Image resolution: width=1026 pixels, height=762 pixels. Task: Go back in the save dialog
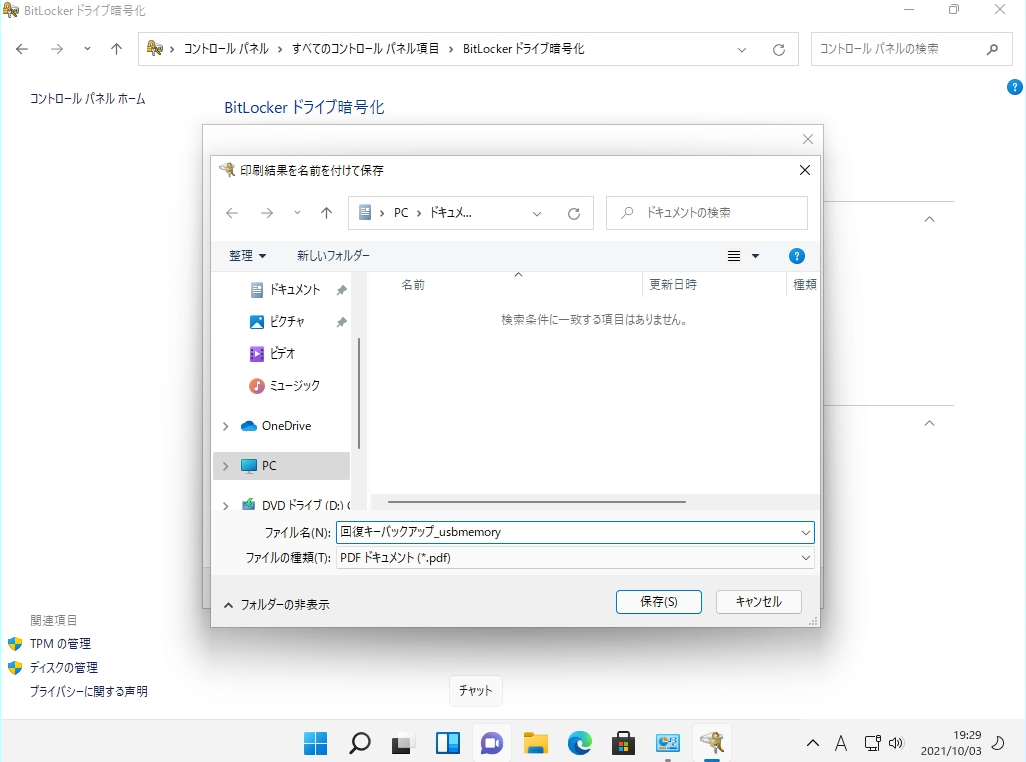pos(232,213)
